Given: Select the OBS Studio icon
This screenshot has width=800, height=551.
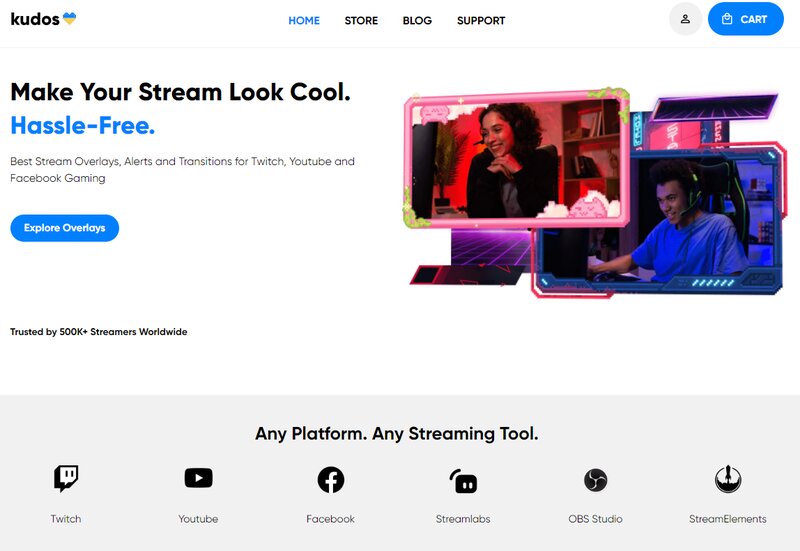Looking at the screenshot, I should point(595,480).
